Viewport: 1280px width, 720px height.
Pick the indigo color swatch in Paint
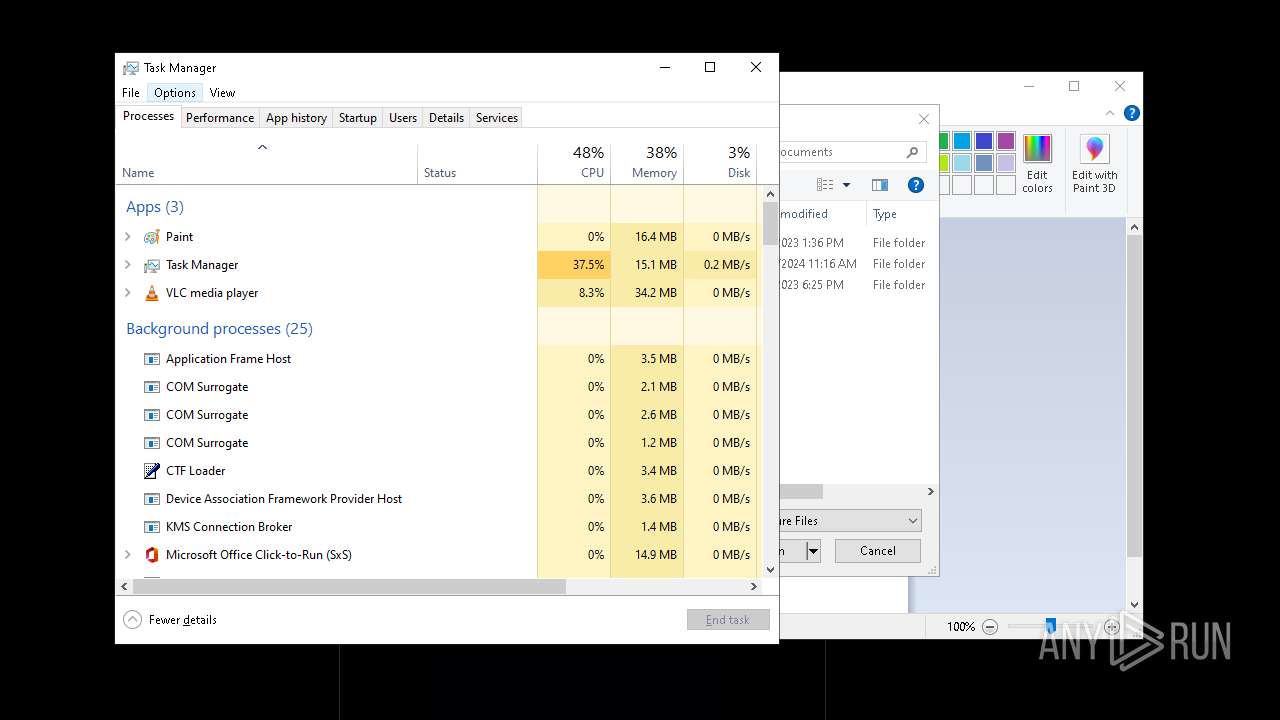click(x=984, y=141)
